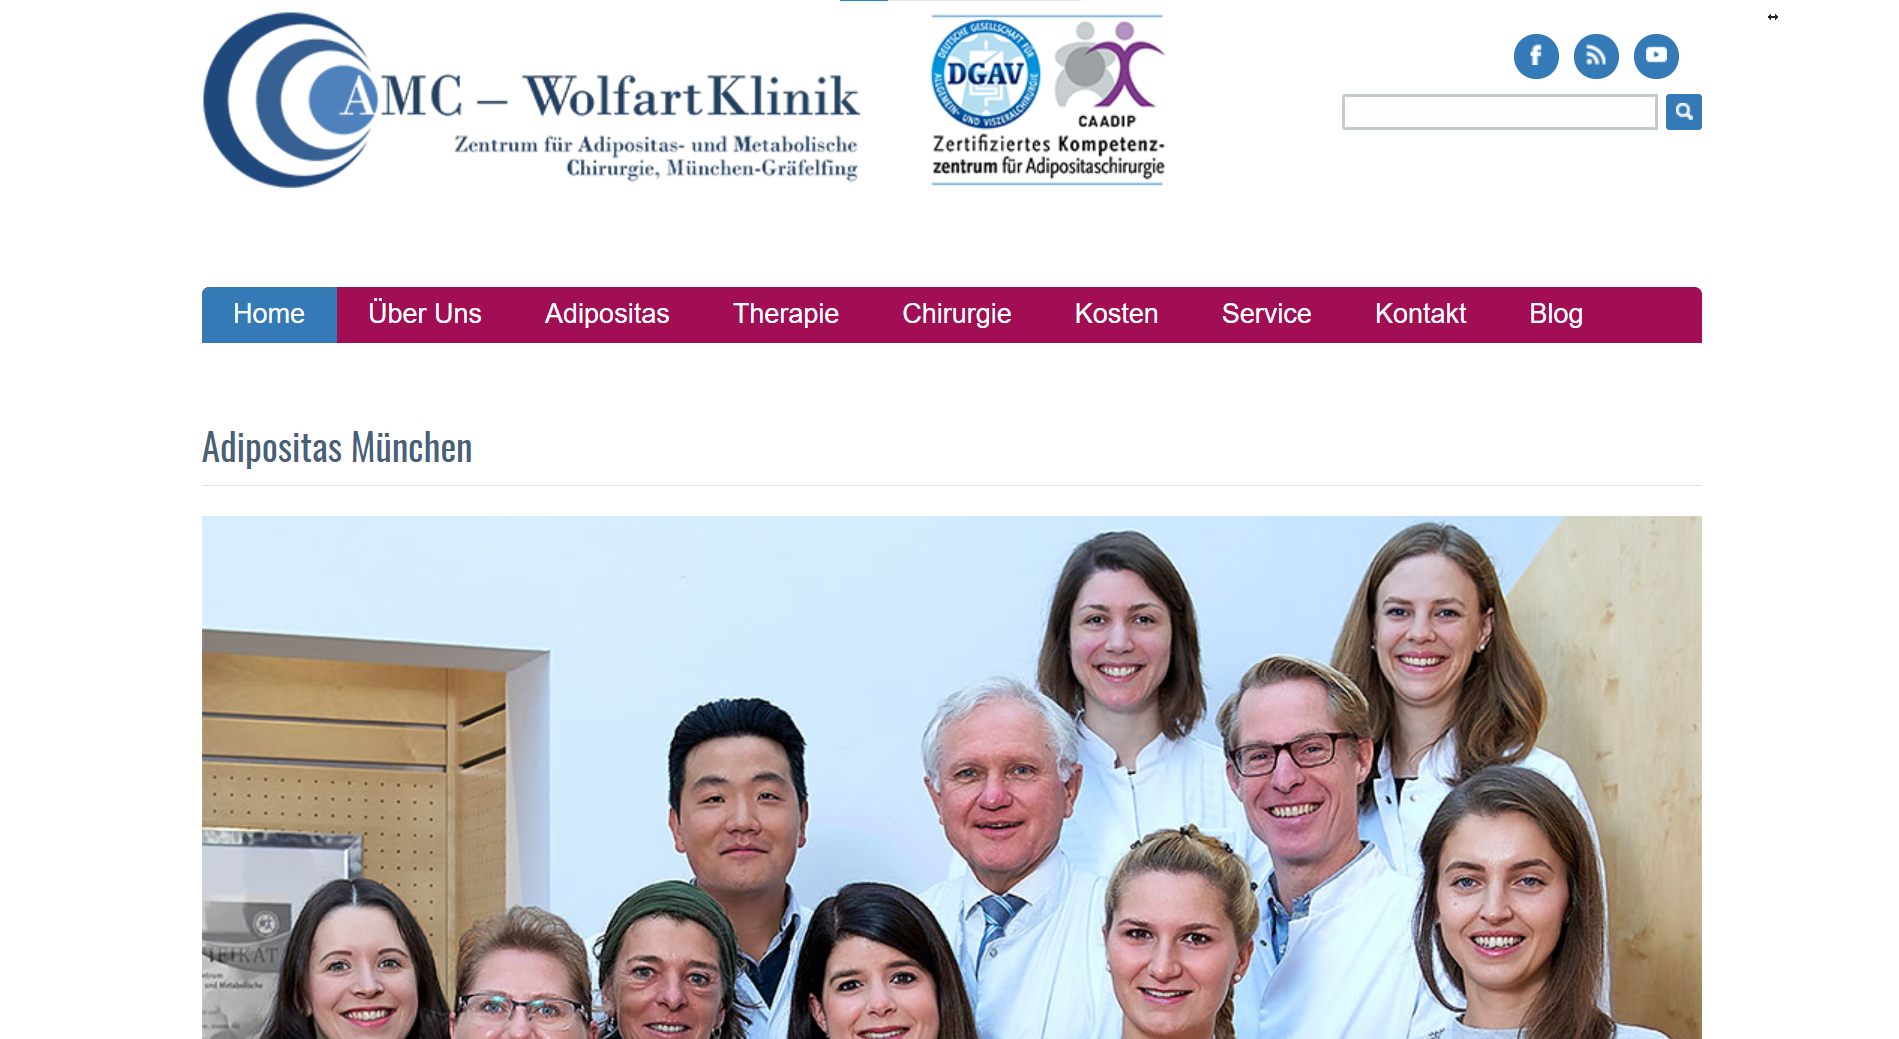Click the search magnifier button
Image resolution: width=1899 pixels, height=1039 pixels.
click(1684, 112)
